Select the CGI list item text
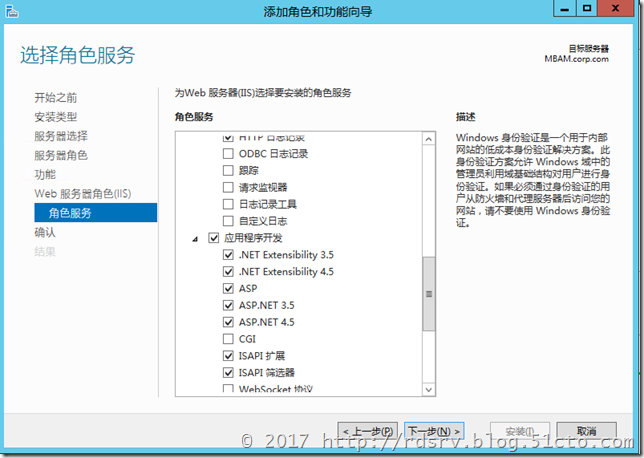The height and width of the screenshot is (458, 644). point(247,339)
